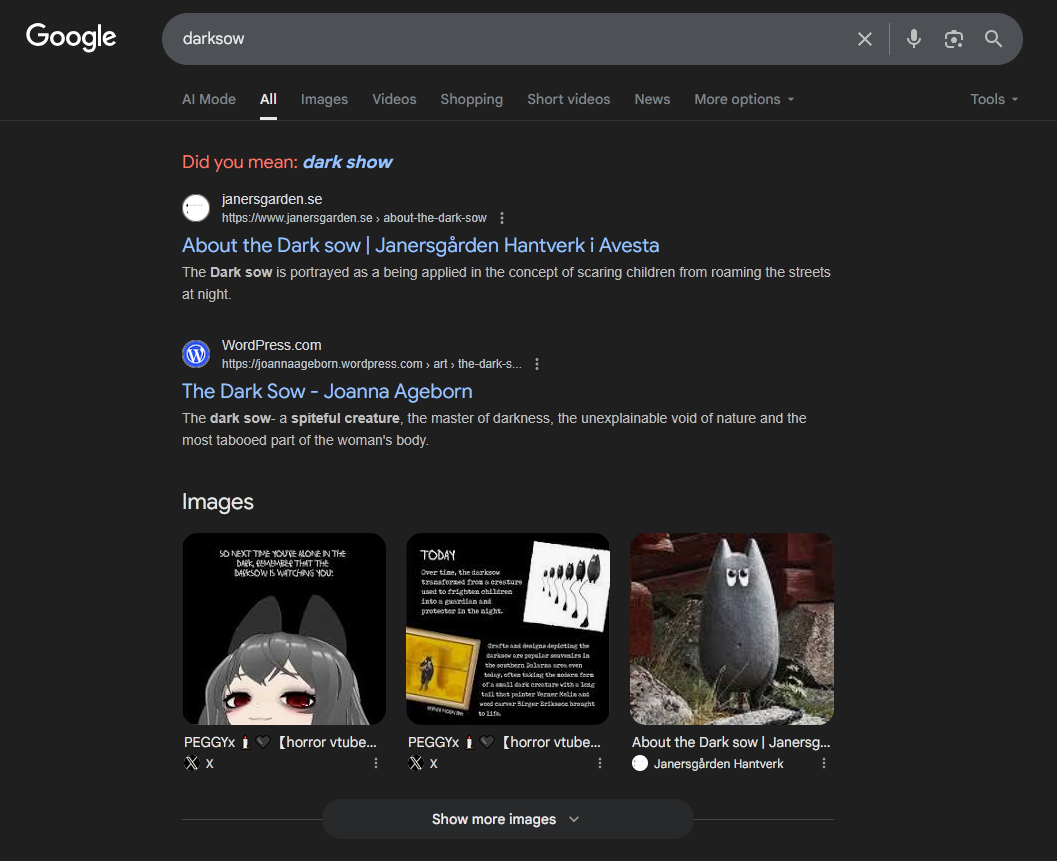Open search by image camera icon
The image size is (1057, 861).
953,39
